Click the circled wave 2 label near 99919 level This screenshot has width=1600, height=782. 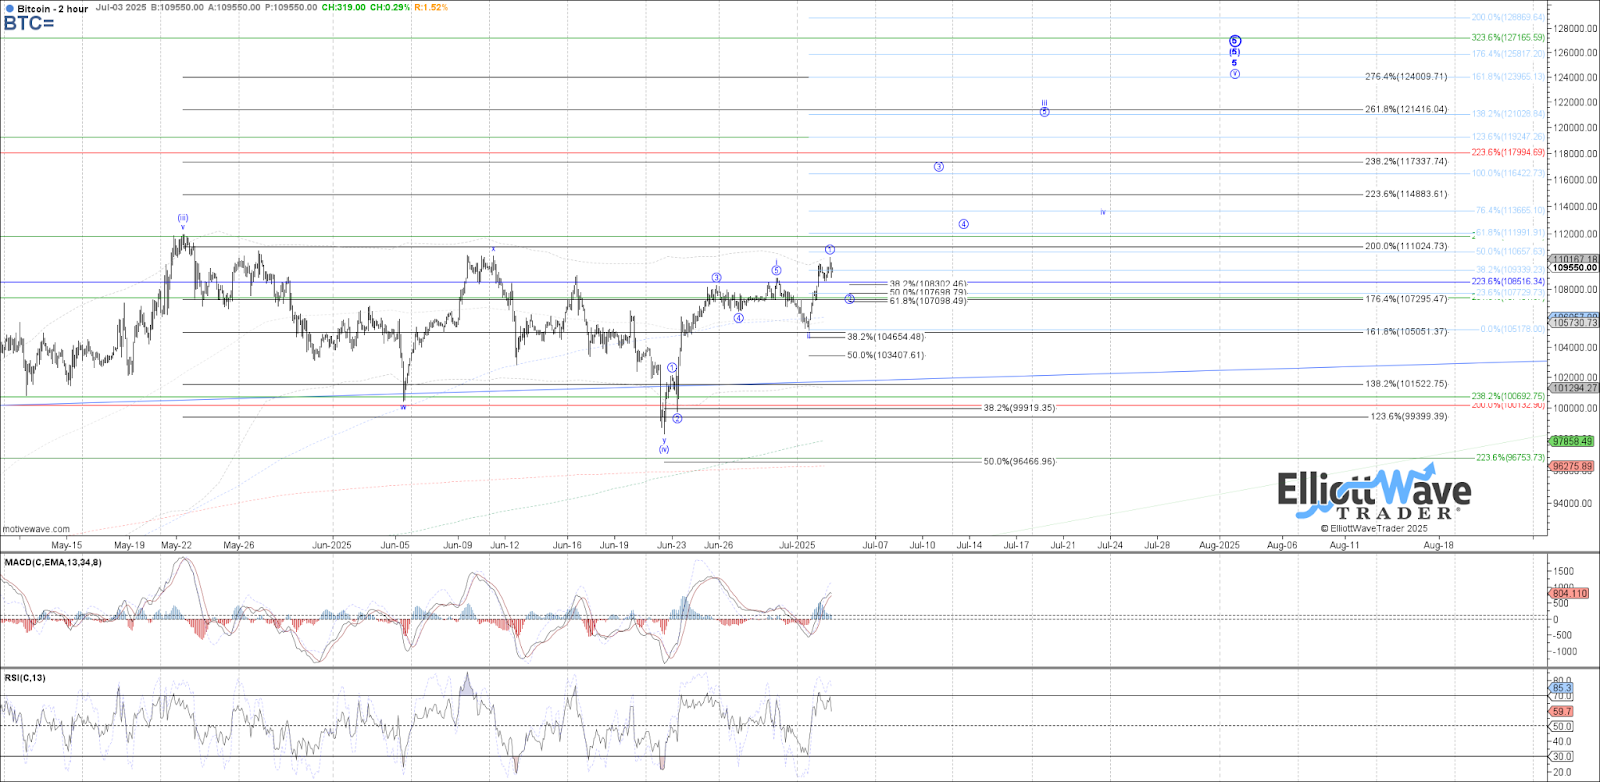coord(677,418)
